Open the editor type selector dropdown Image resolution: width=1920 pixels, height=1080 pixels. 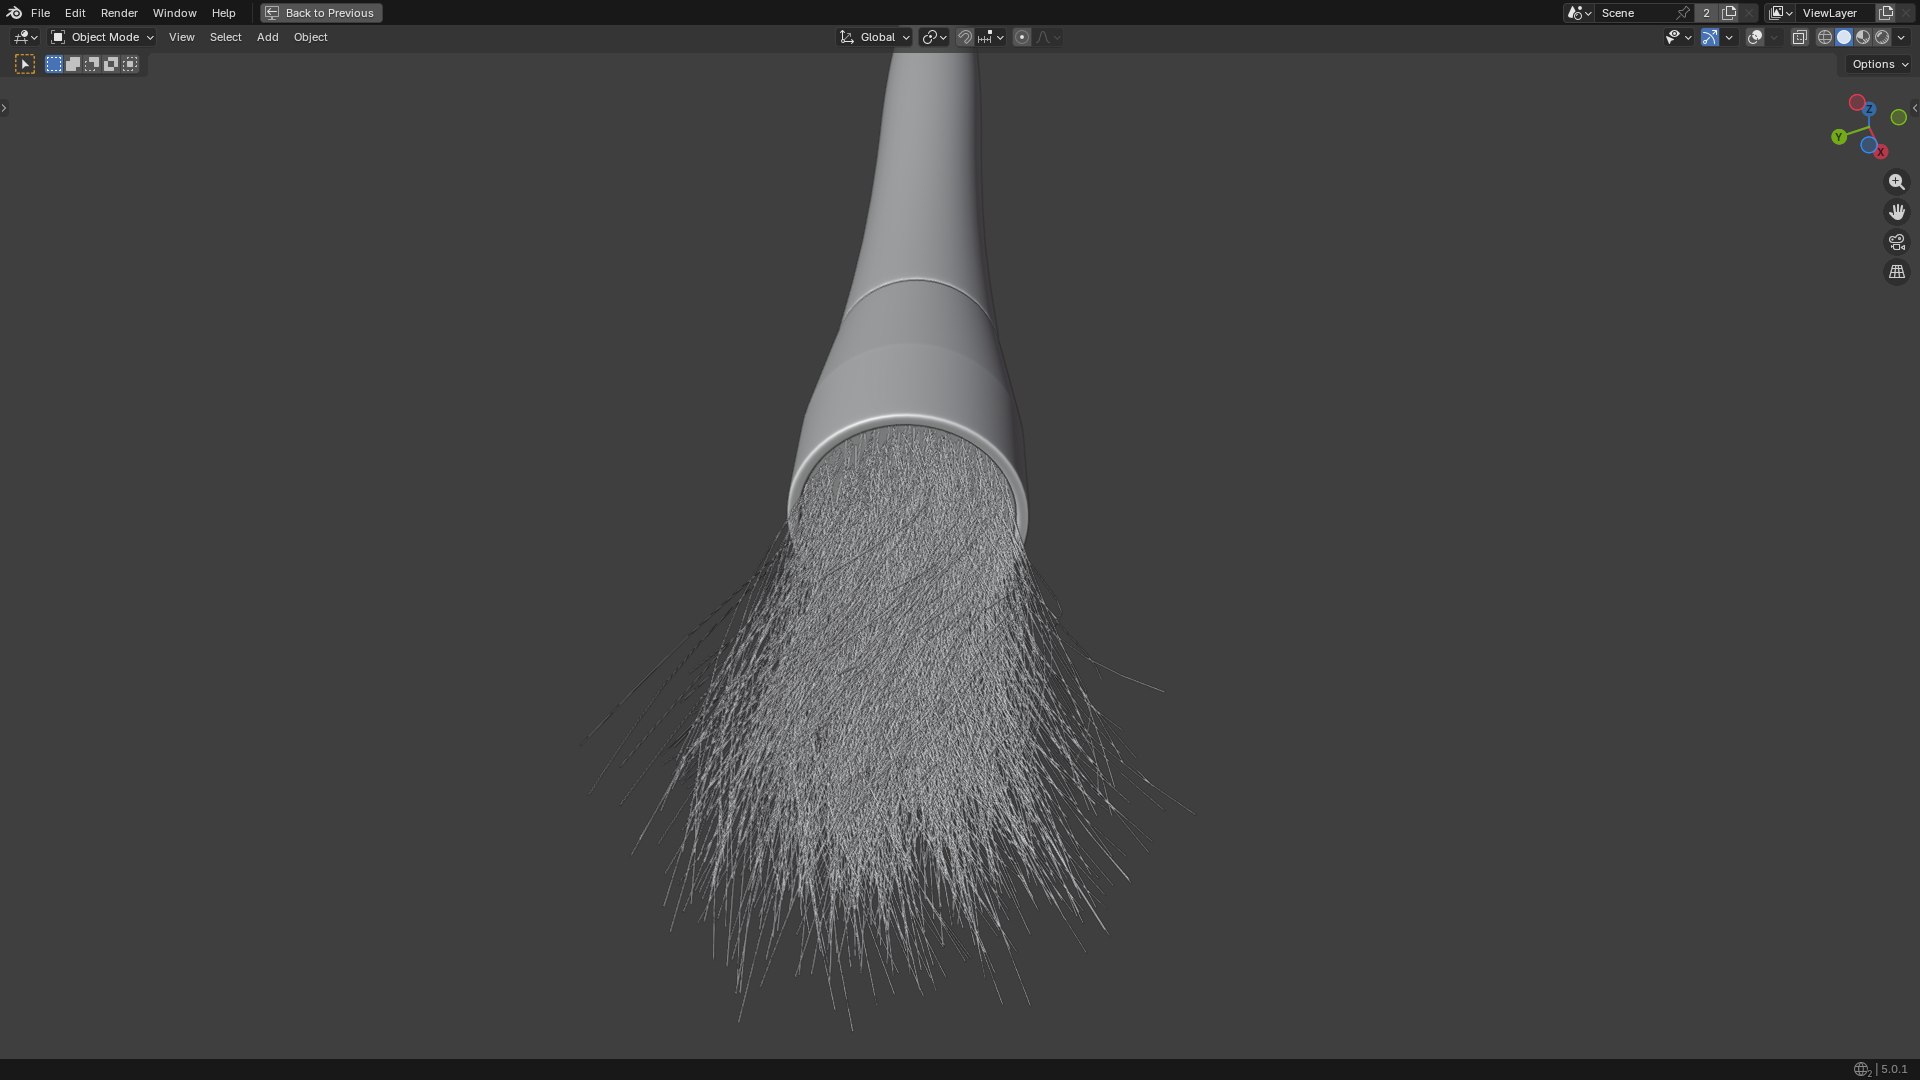point(25,37)
